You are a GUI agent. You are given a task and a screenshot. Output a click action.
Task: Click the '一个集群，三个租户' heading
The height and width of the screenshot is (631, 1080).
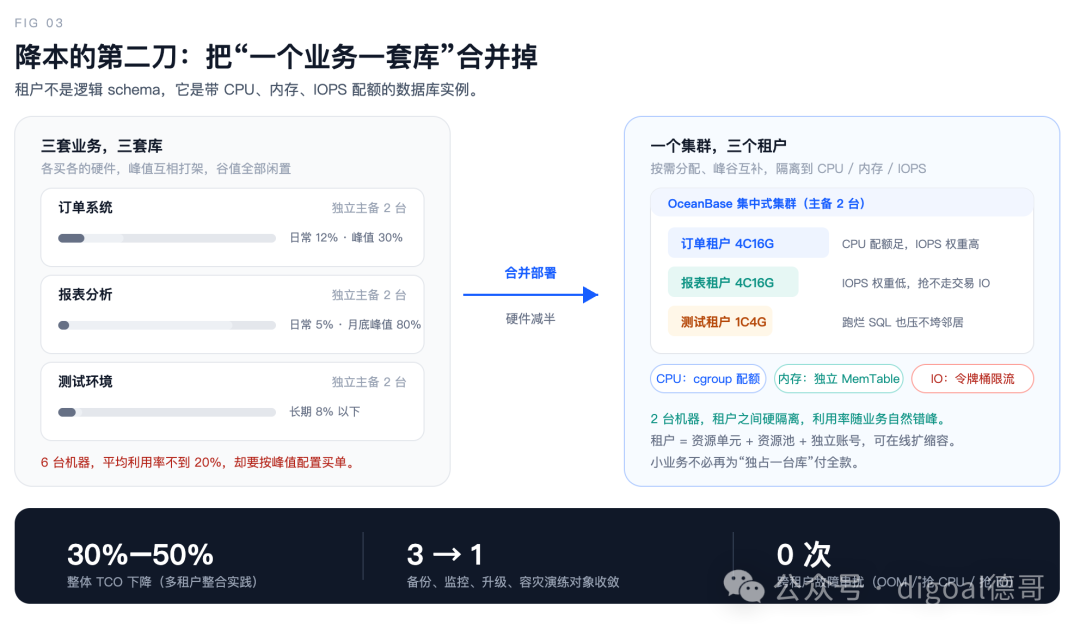(x=718, y=146)
